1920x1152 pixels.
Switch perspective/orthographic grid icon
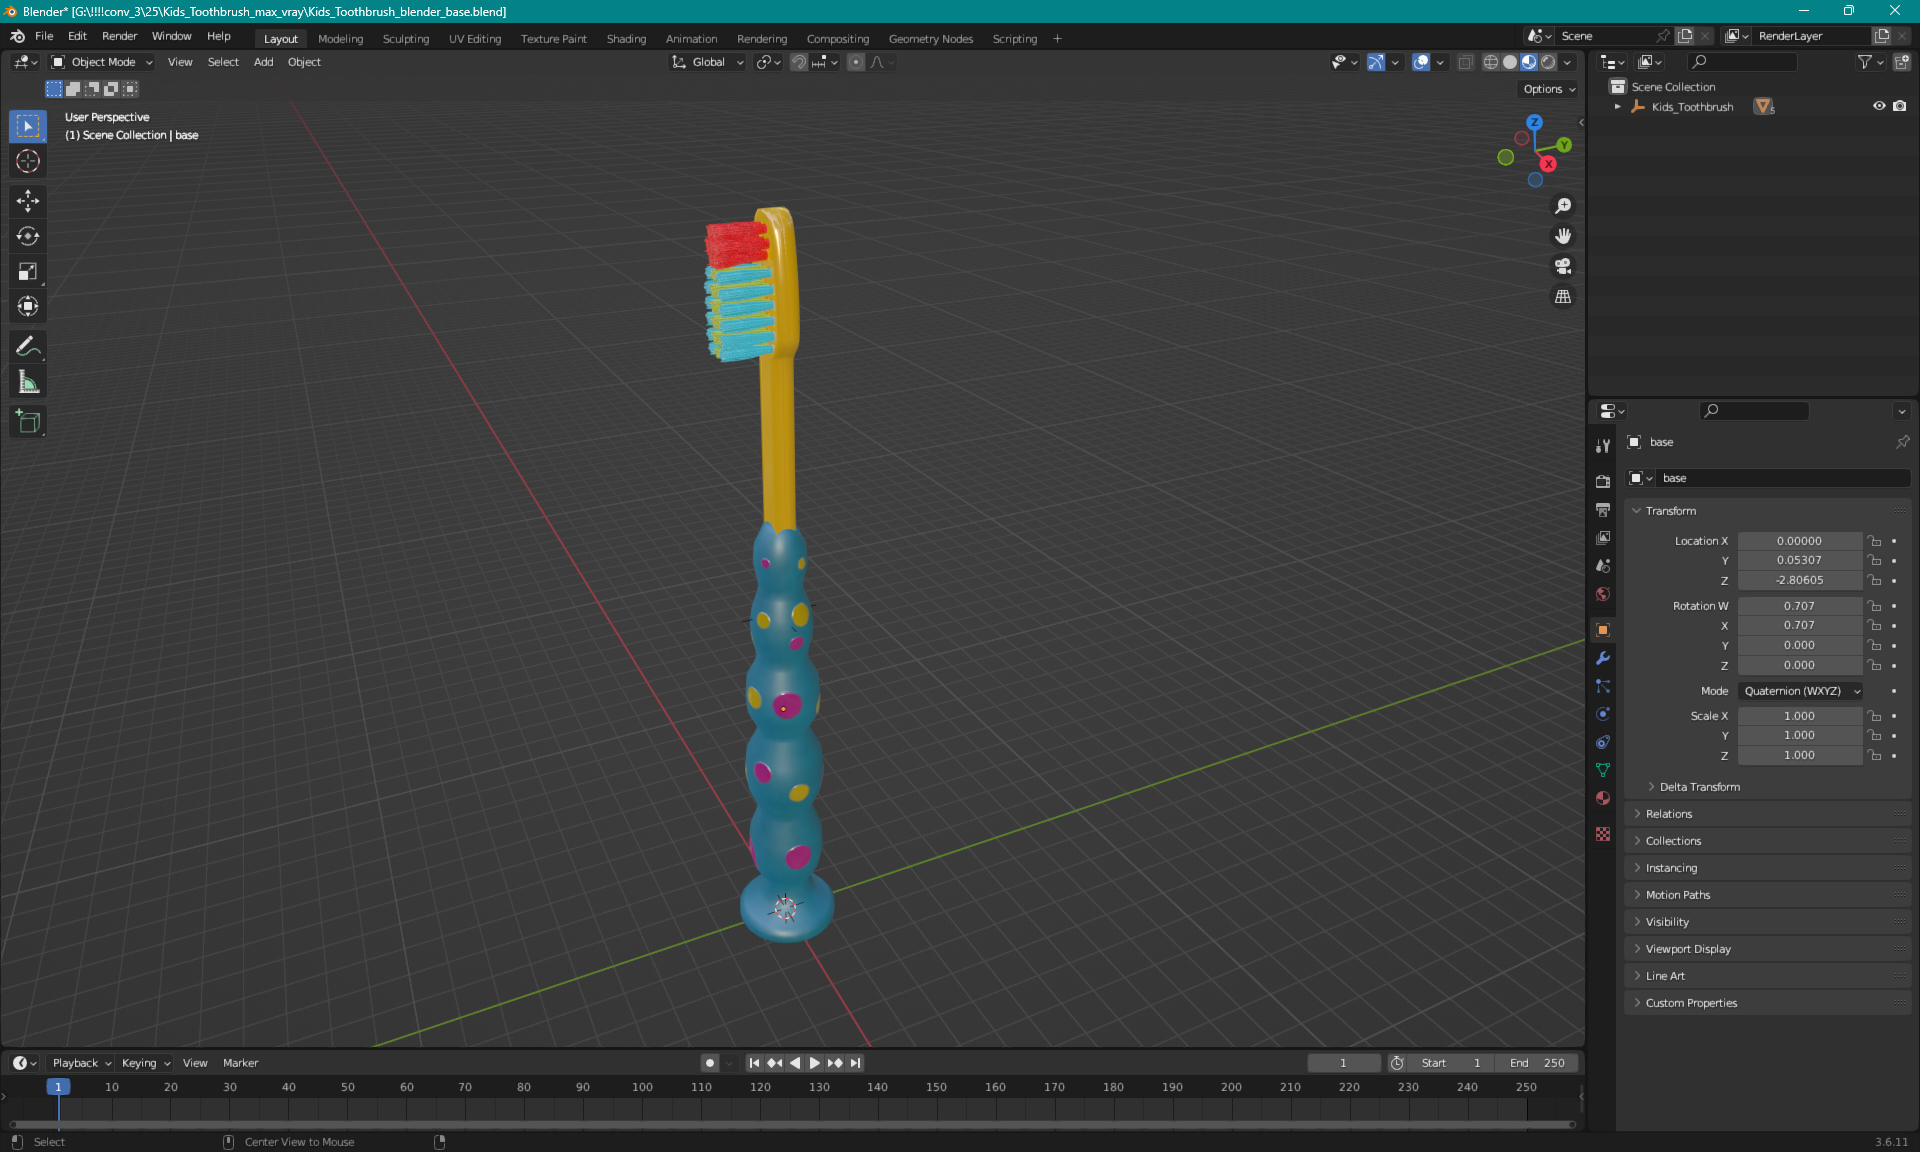coord(1563,297)
